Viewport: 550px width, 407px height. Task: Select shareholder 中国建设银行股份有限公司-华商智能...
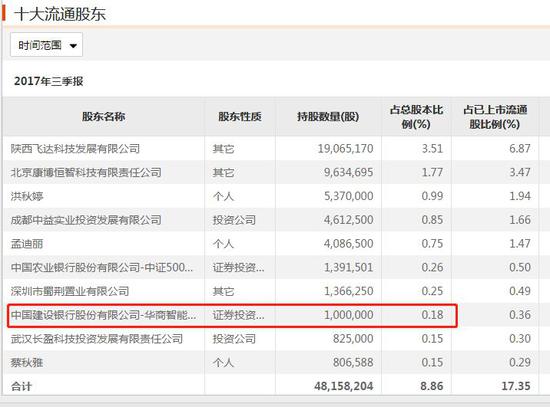[x=103, y=315]
